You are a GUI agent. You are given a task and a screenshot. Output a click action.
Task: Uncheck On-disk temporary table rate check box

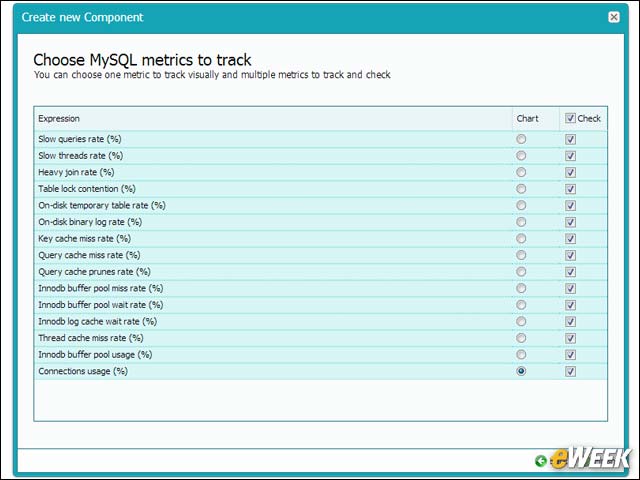click(x=570, y=206)
